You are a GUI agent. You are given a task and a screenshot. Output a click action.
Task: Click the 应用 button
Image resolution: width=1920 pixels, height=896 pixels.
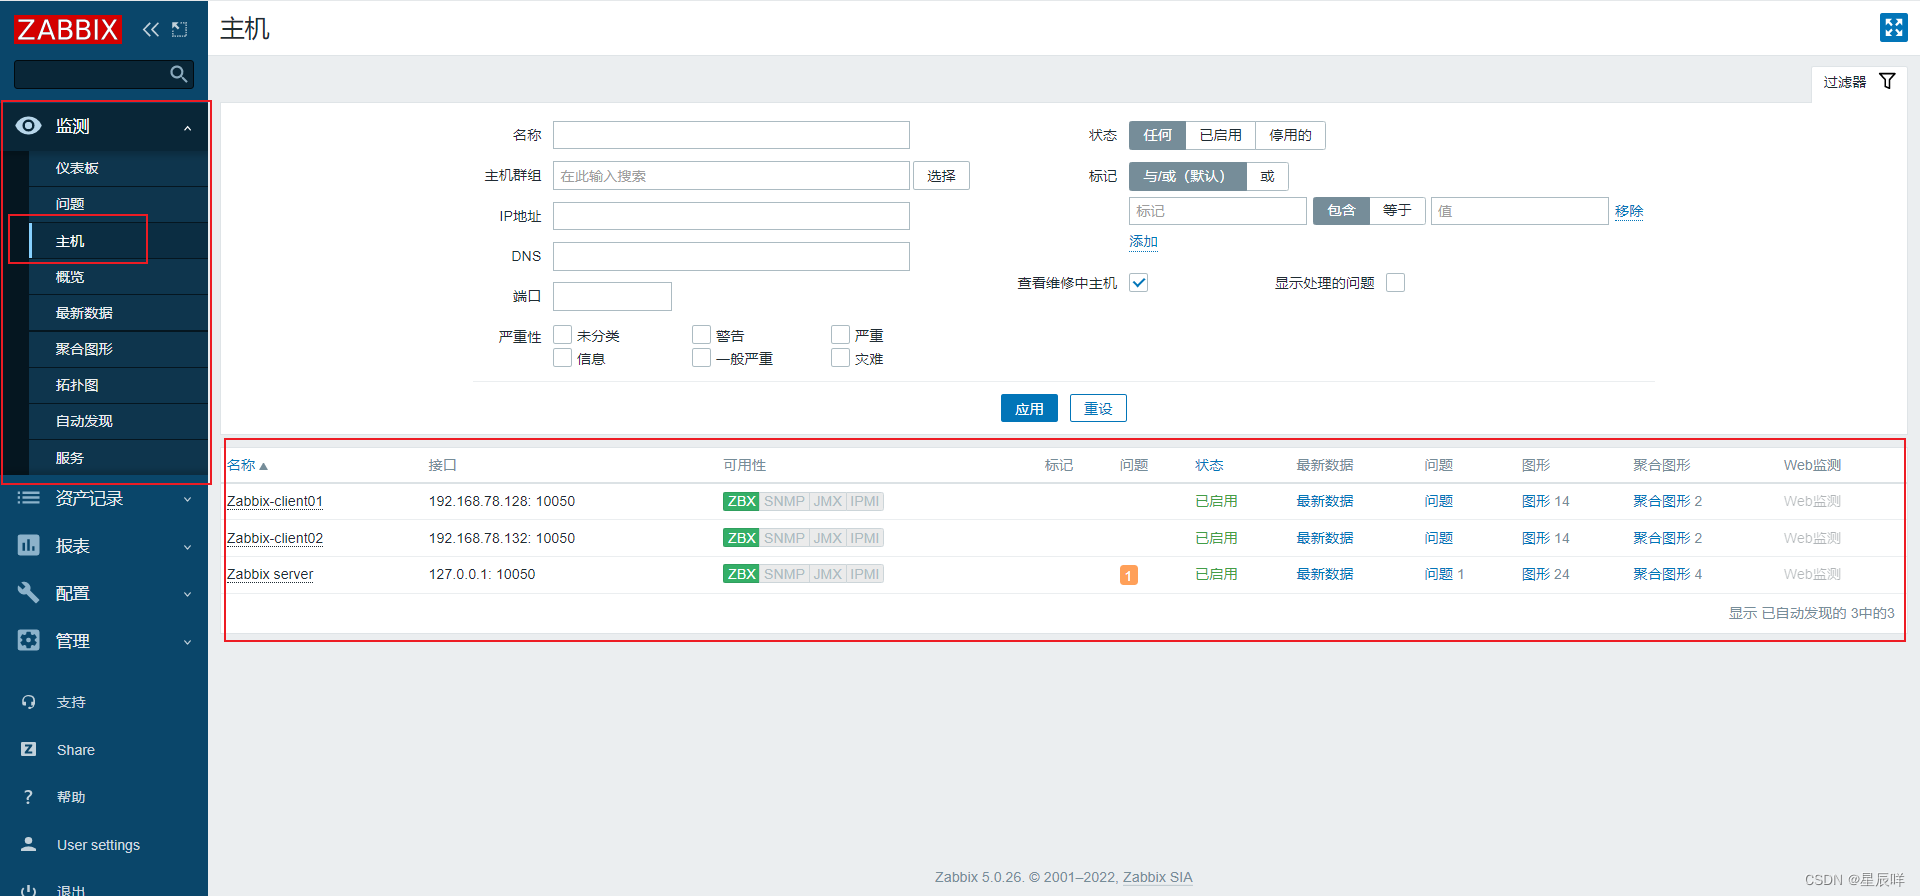pyautogui.click(x=1029, y=408)
